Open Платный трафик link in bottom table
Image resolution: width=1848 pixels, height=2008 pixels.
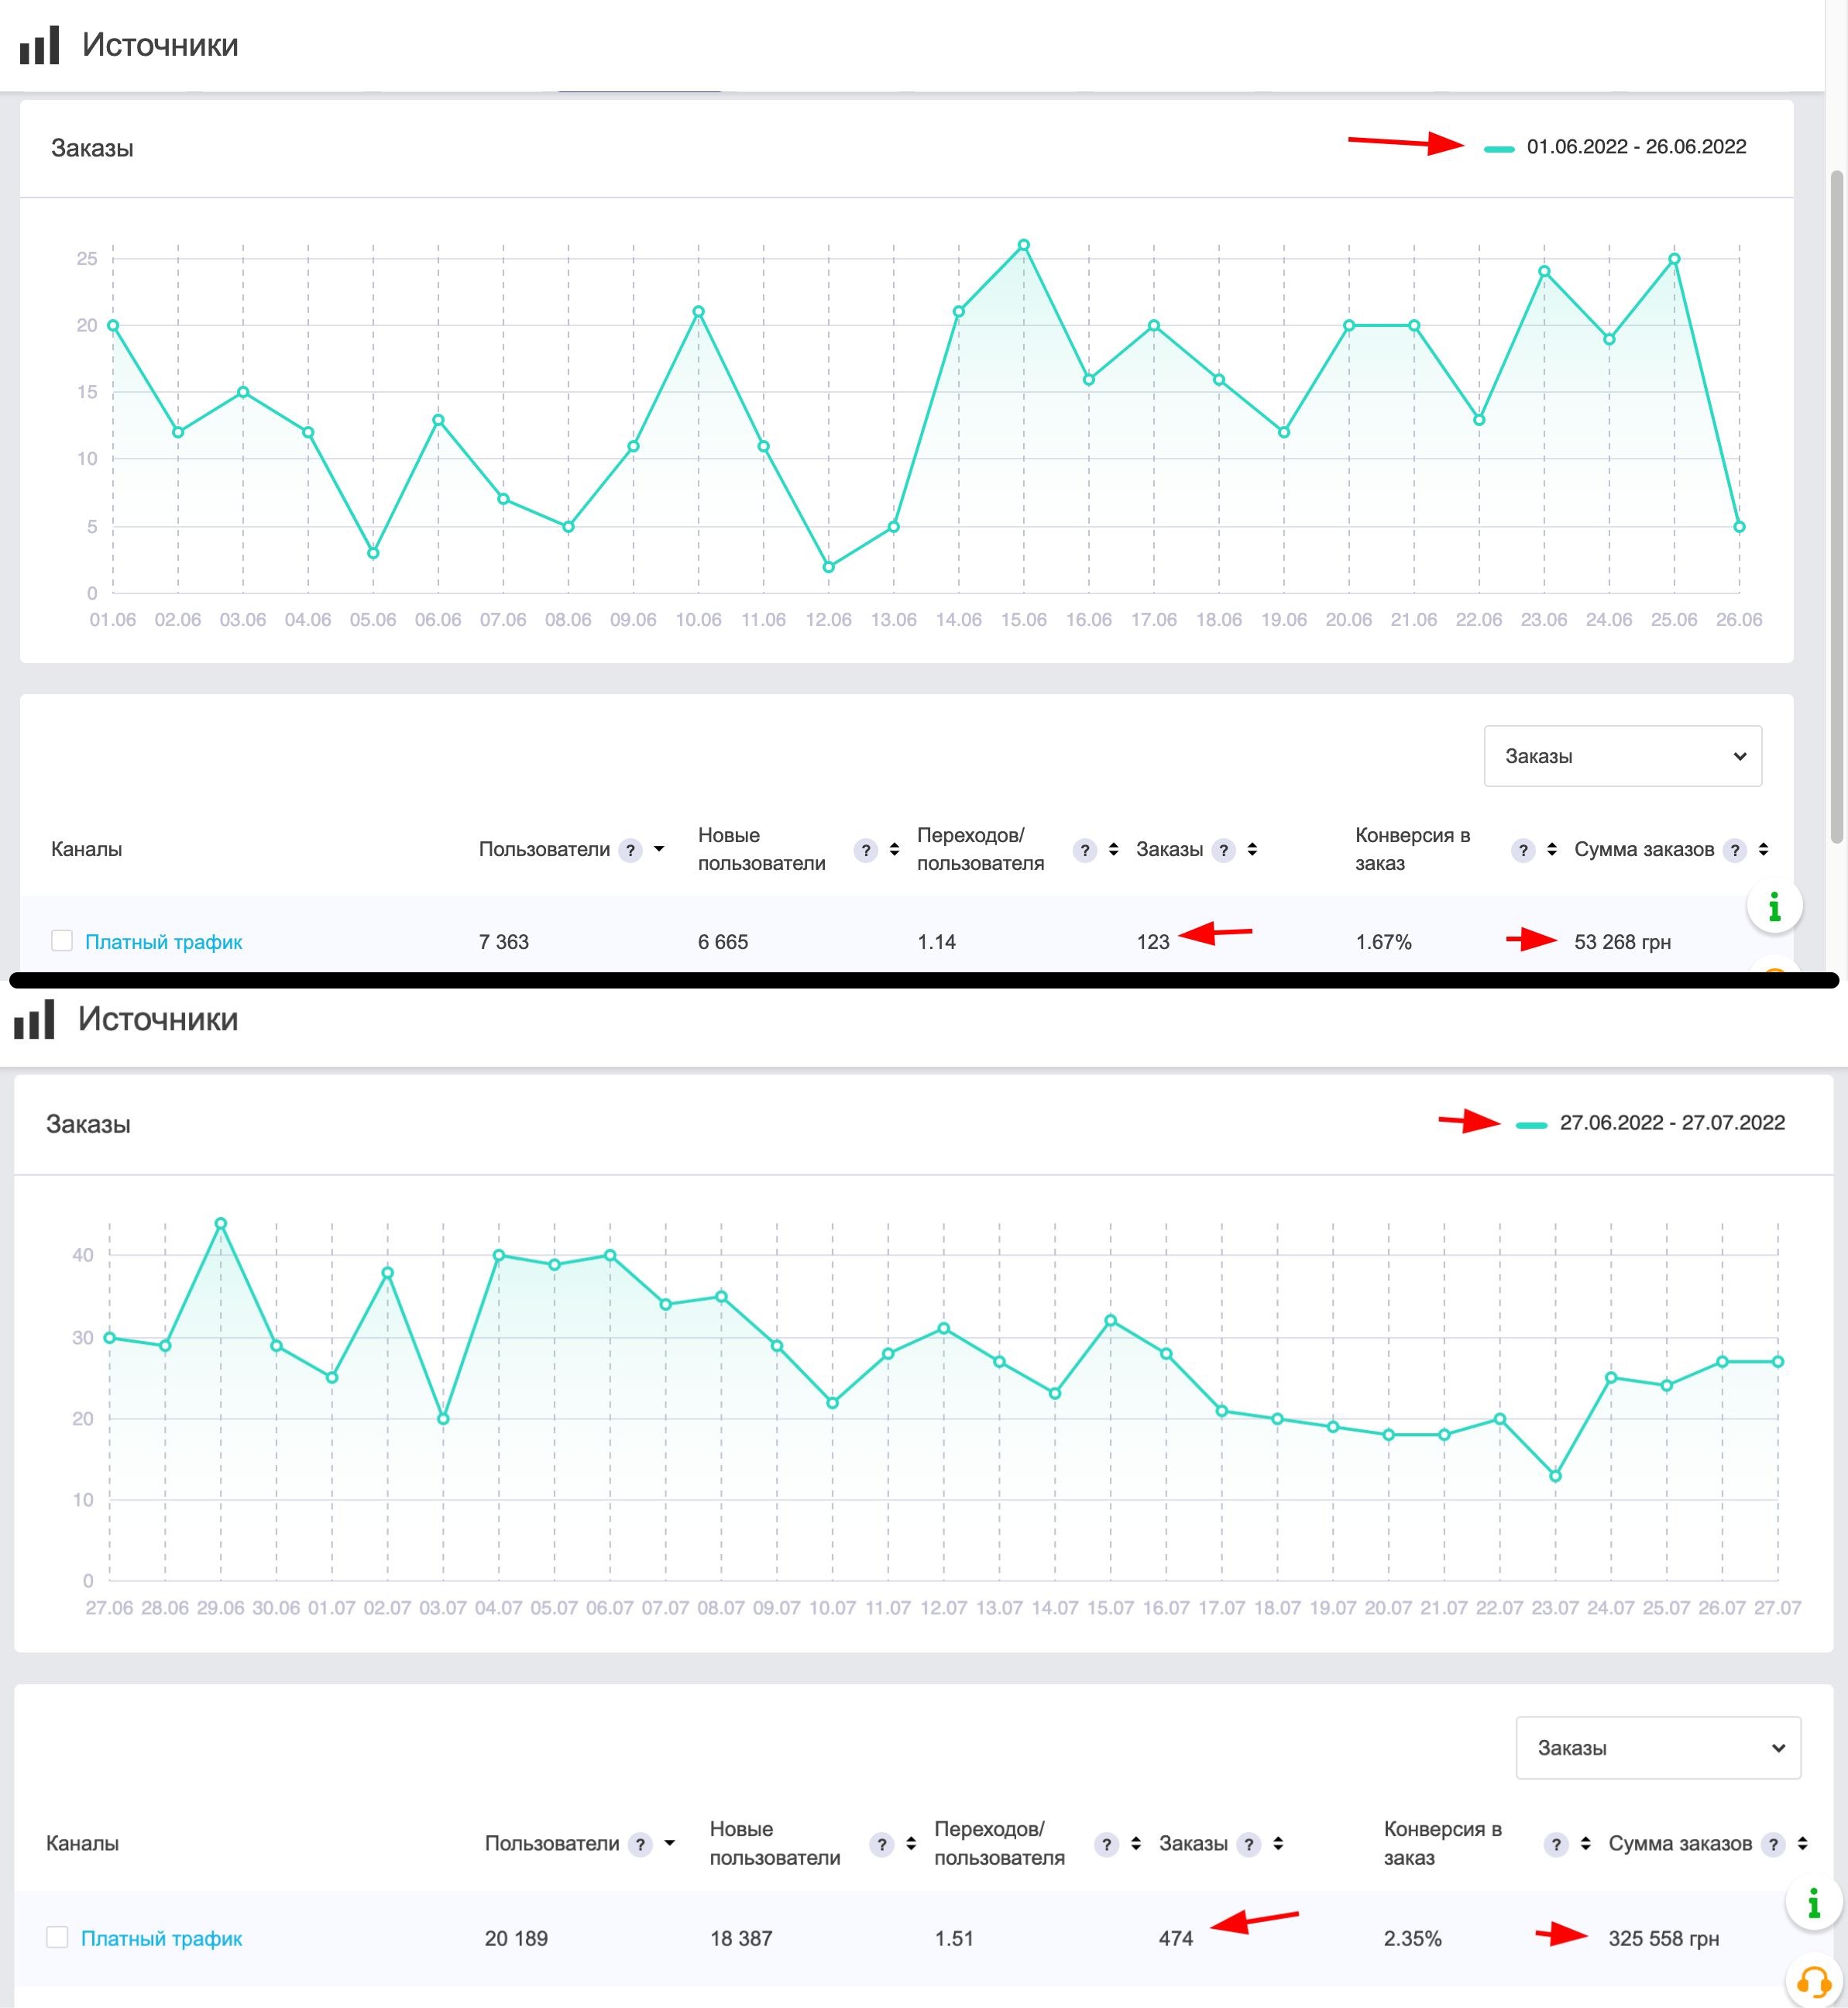[x=161, y=1938]
